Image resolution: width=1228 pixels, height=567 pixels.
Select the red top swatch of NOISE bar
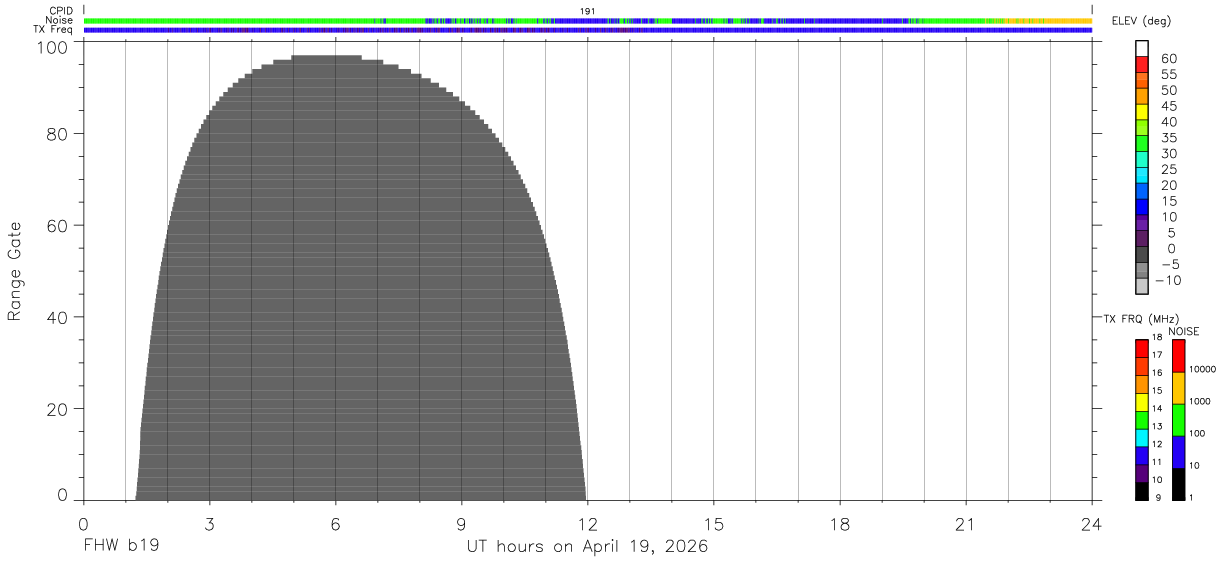(1178, 356)
